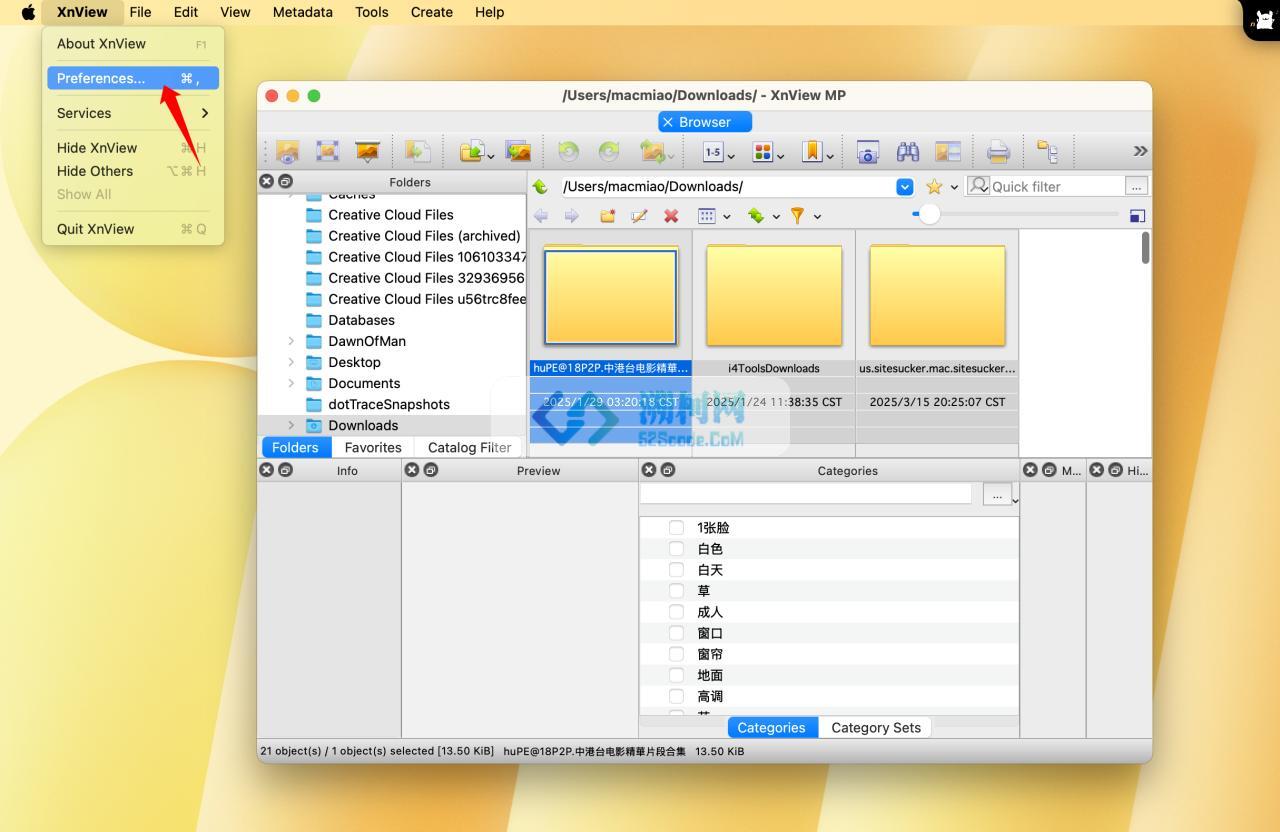Navigate back with the left arrow
Screen dimensions: 1280x832
[541, 215]
